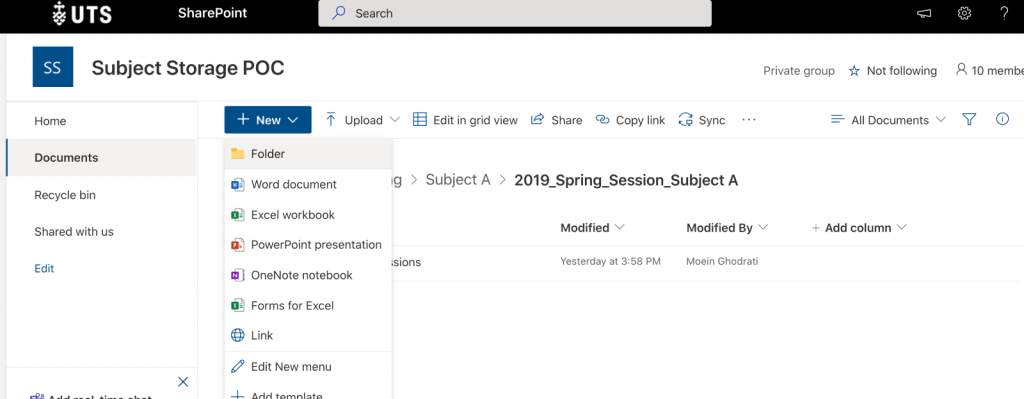
Task: Click the Share toolbar button
Action: pyautogui.click(x=556, y=120)
